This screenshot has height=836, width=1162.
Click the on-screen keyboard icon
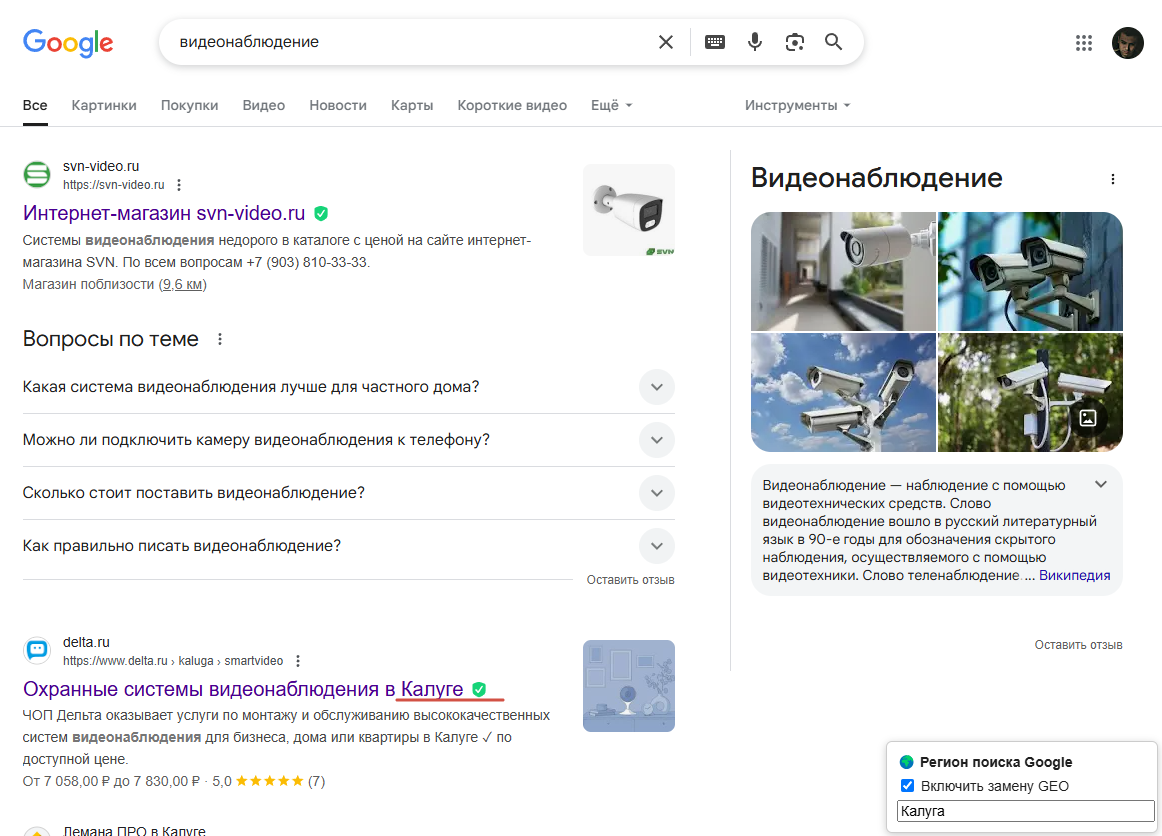(714, 42)
